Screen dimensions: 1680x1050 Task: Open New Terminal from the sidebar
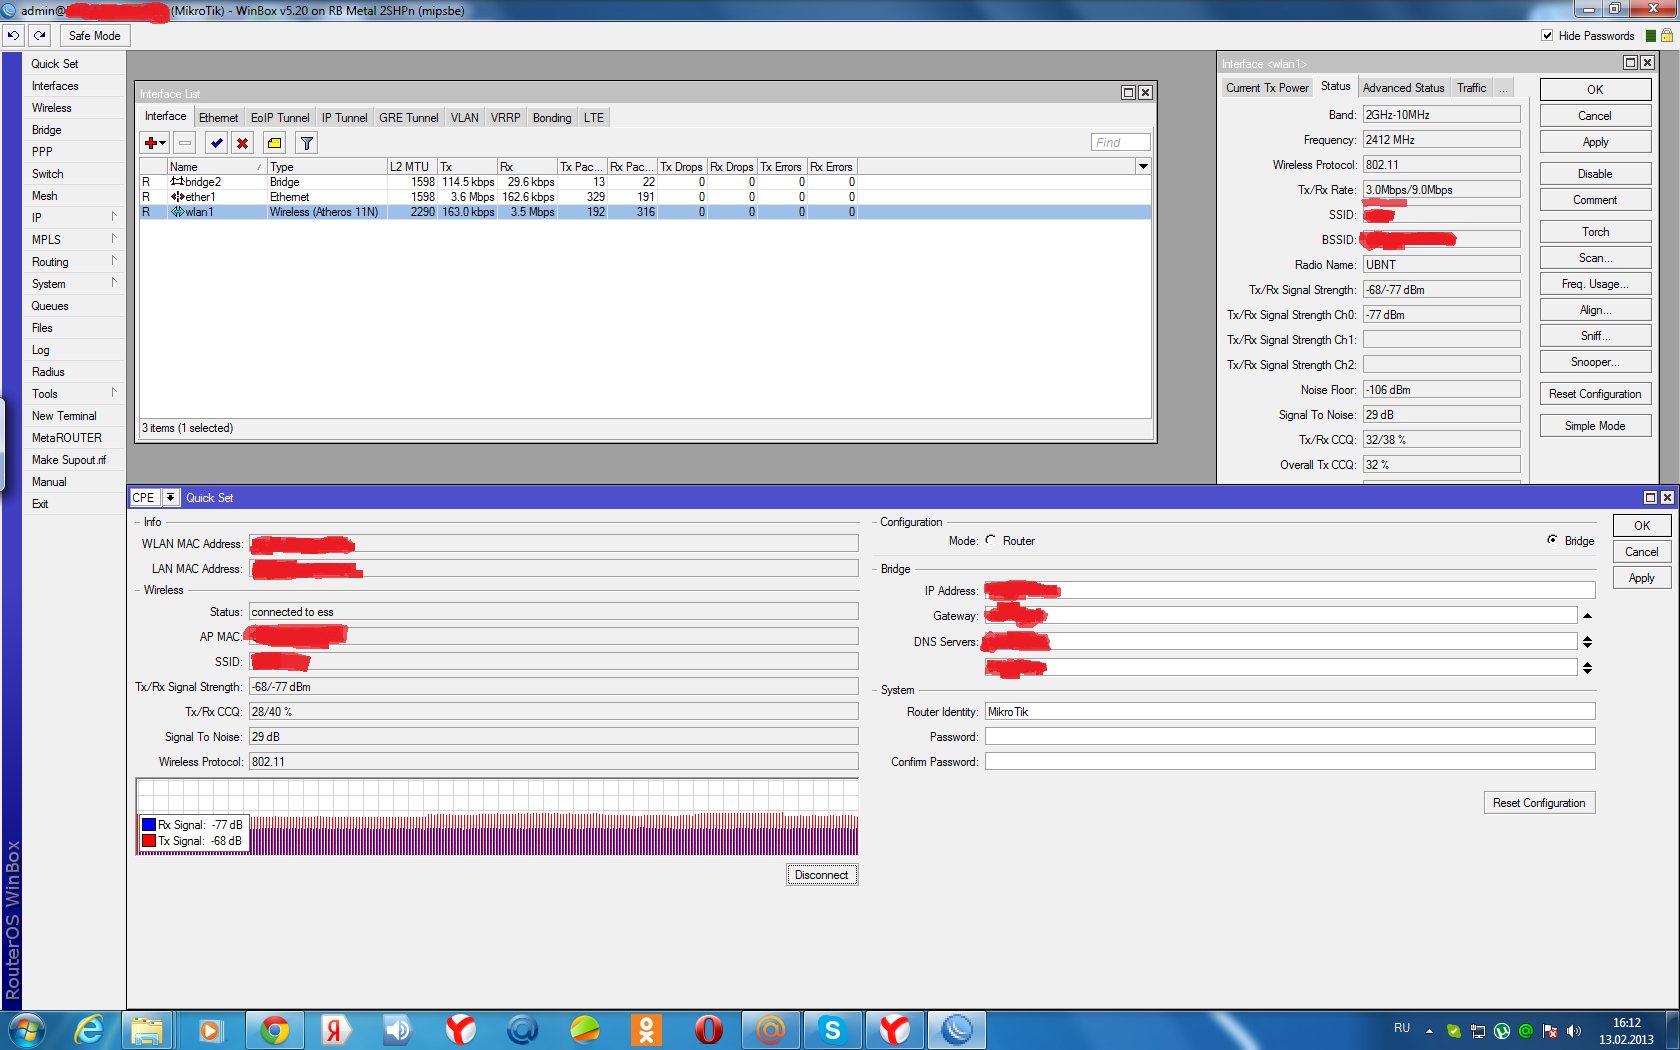tap(64, 416)
